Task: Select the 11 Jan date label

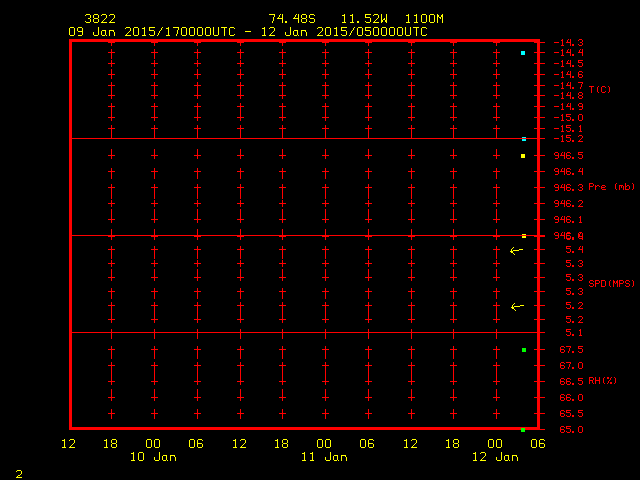Action: pos(324,457)
